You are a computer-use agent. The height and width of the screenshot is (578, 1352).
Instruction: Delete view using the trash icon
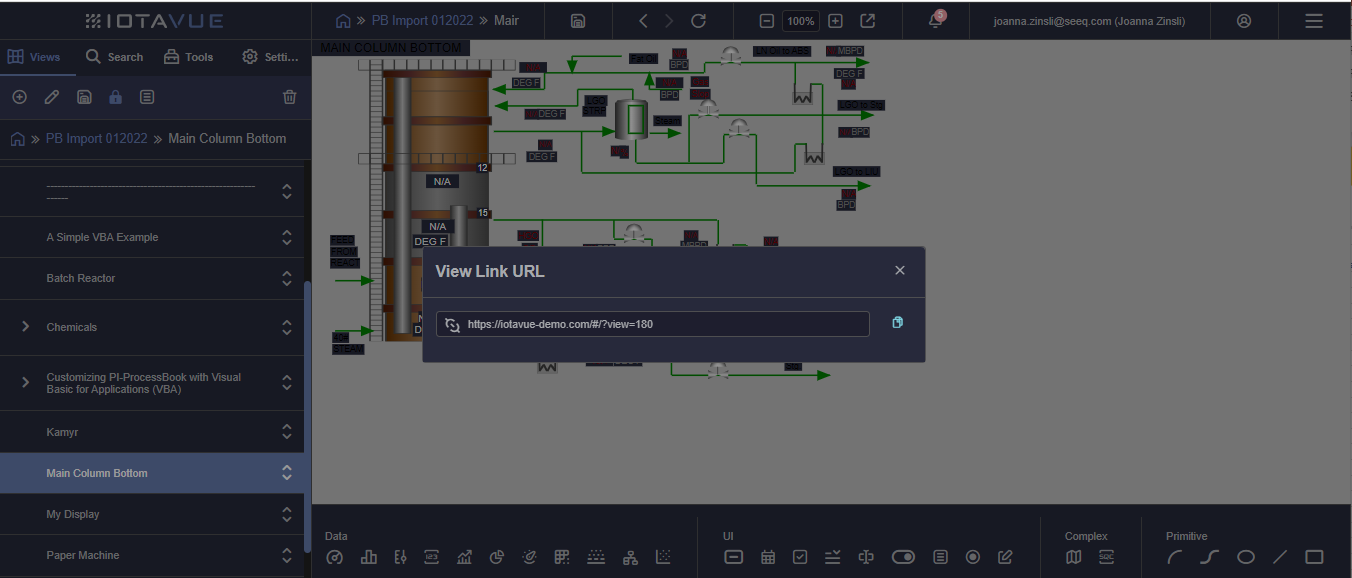coord(290,97)
